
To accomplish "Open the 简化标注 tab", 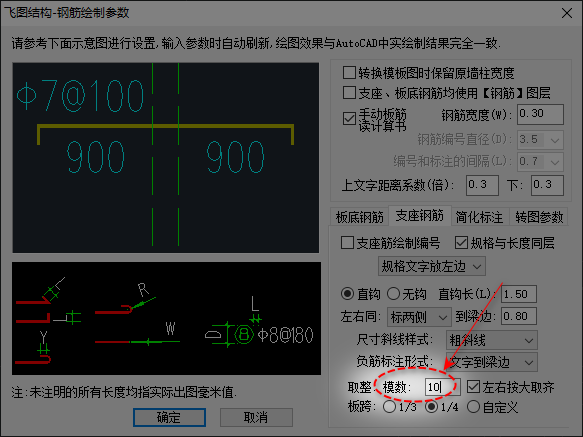I will 479,217.
